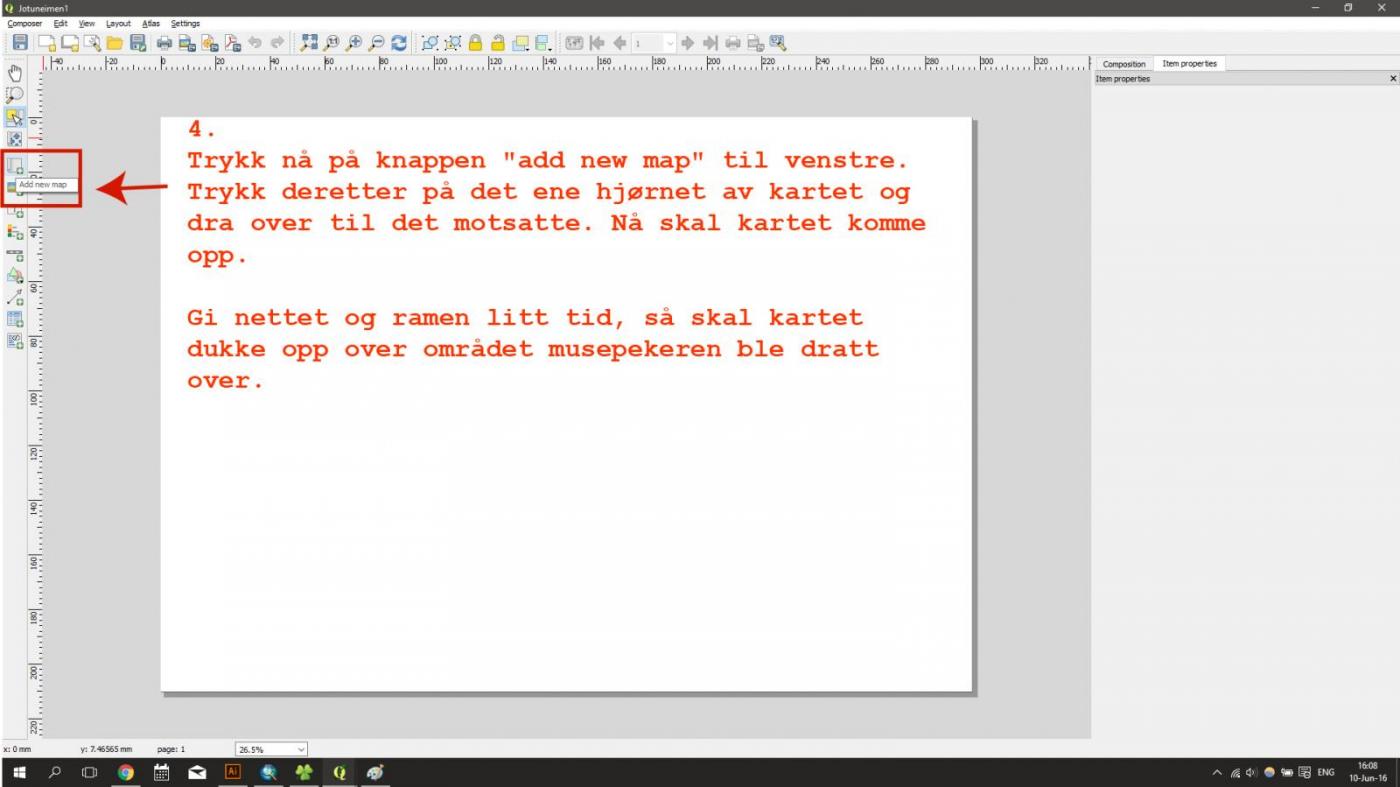Open the zoom level 26.5% dropdown
The height and width of the screenshot is (787, 1400).
coord(301,749)
